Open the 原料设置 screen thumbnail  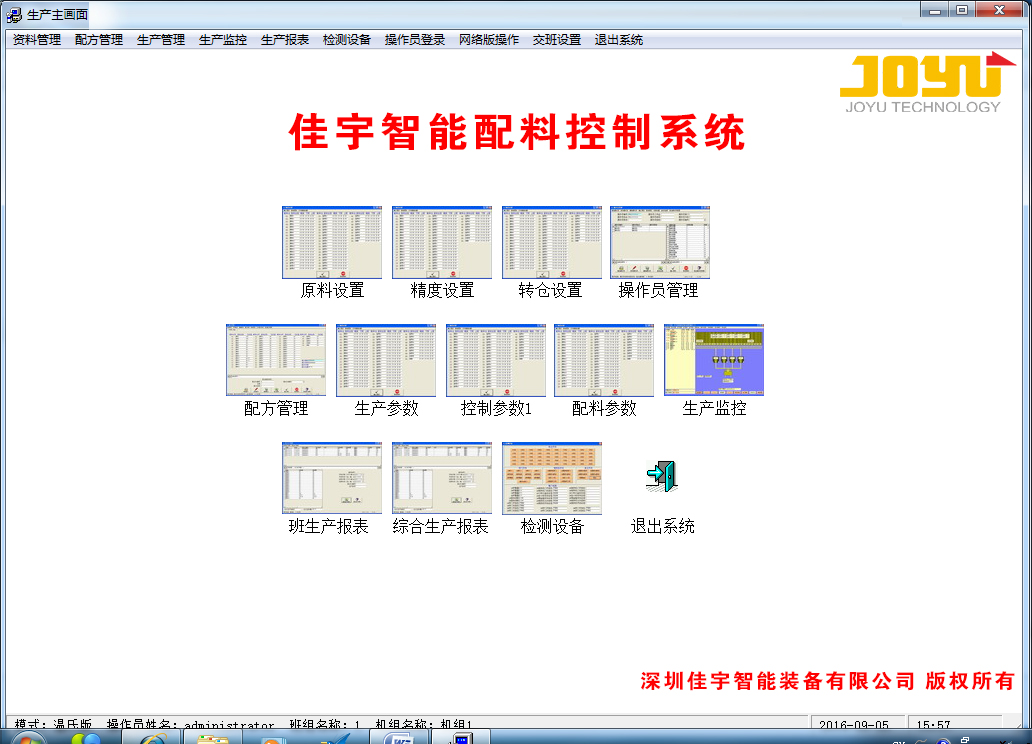[x=332, y=242]
